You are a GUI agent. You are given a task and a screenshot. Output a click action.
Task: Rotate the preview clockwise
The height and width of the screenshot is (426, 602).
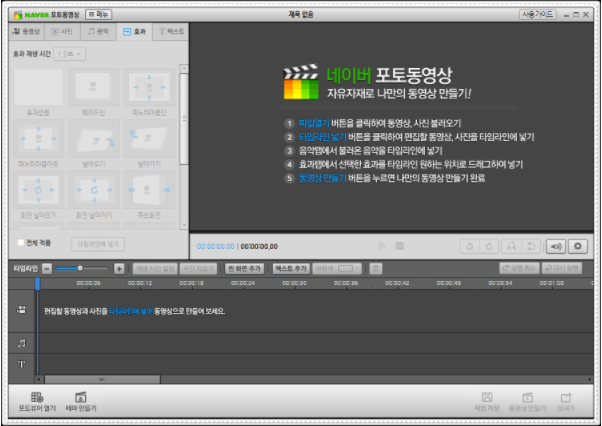click(489, 246)
